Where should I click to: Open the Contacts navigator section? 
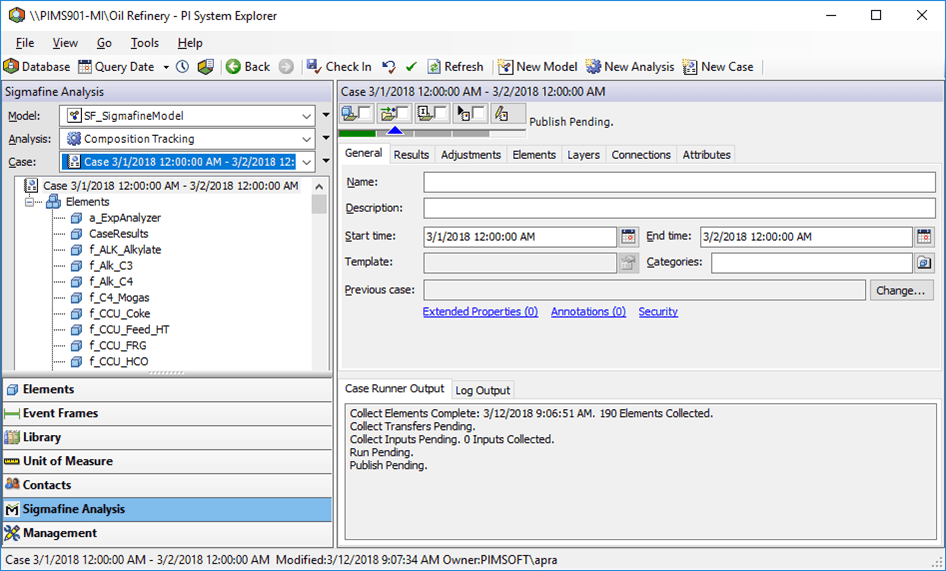167,485
